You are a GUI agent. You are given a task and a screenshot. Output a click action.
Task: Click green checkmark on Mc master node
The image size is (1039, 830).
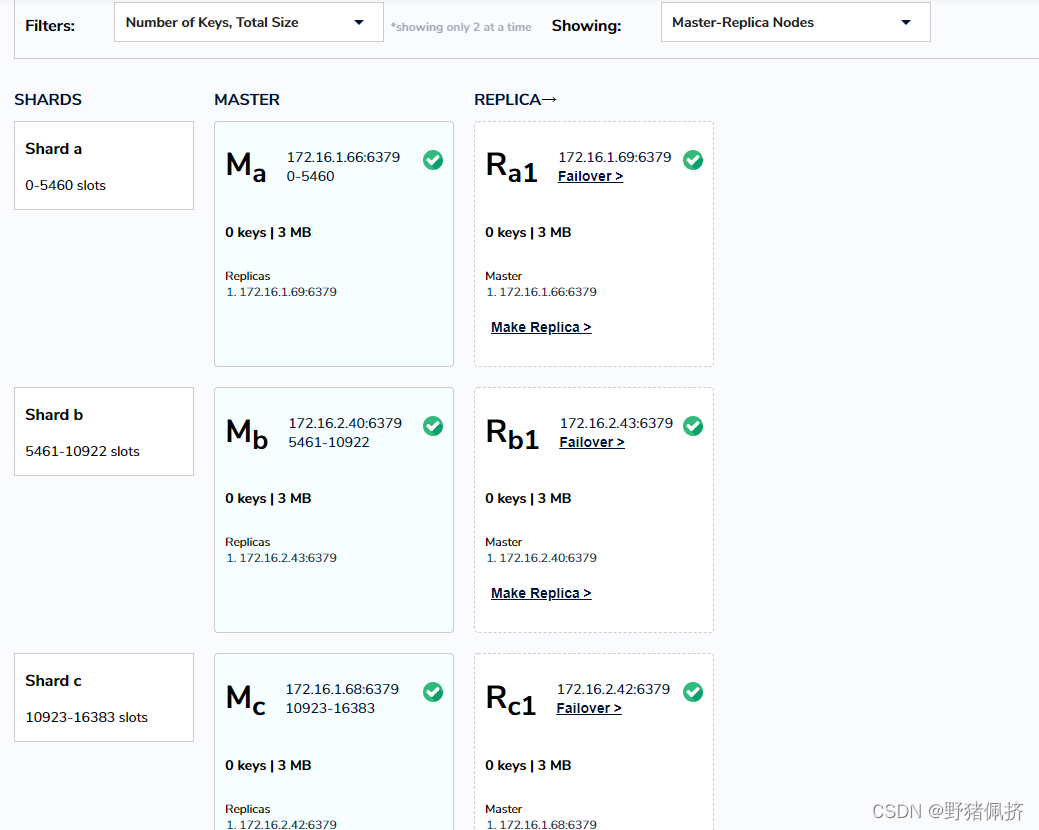tap(433, 692)
